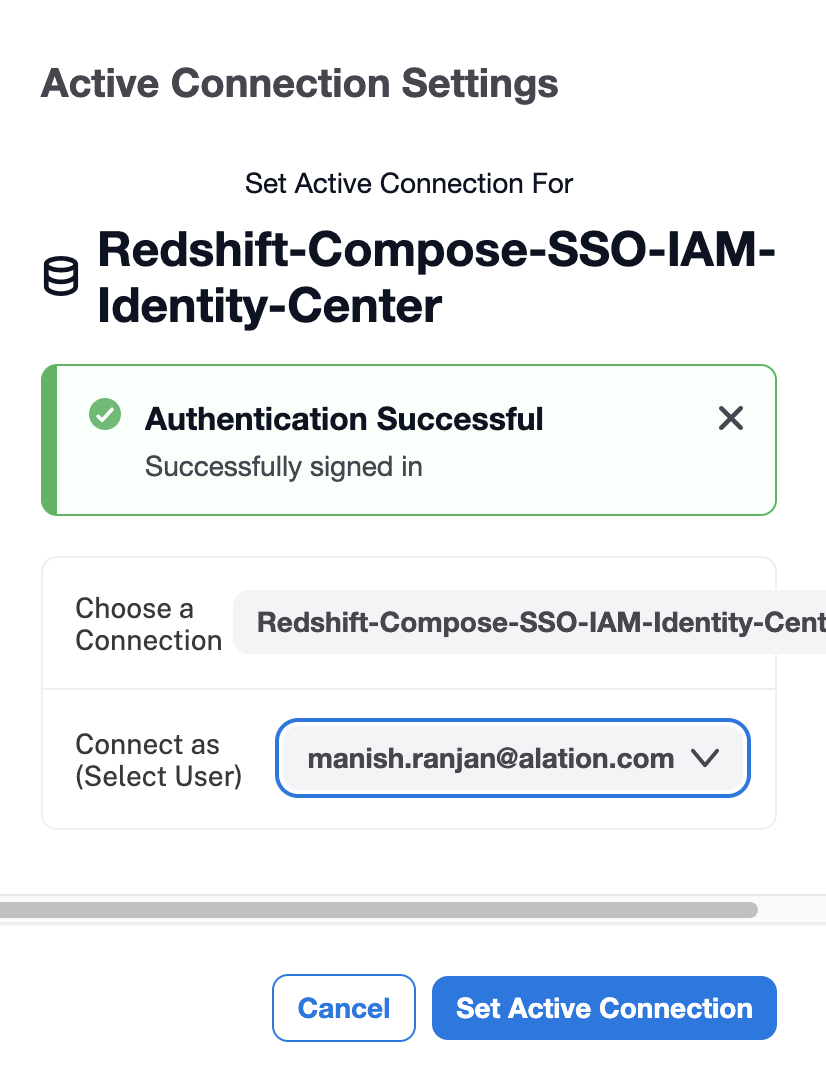
Task: Select the manish.ranjan@alation.com email text
Action: (490, 759)
